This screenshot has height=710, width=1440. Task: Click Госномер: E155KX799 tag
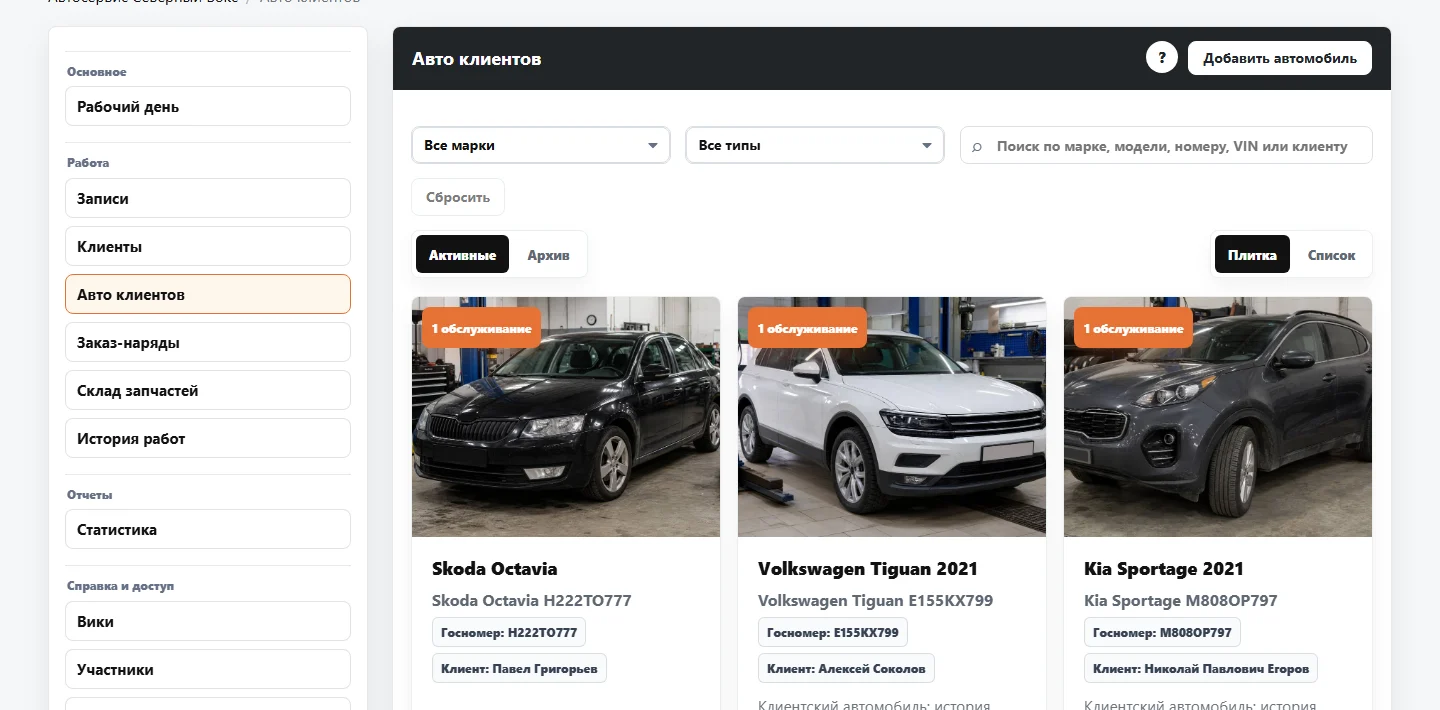pos(833,632)
